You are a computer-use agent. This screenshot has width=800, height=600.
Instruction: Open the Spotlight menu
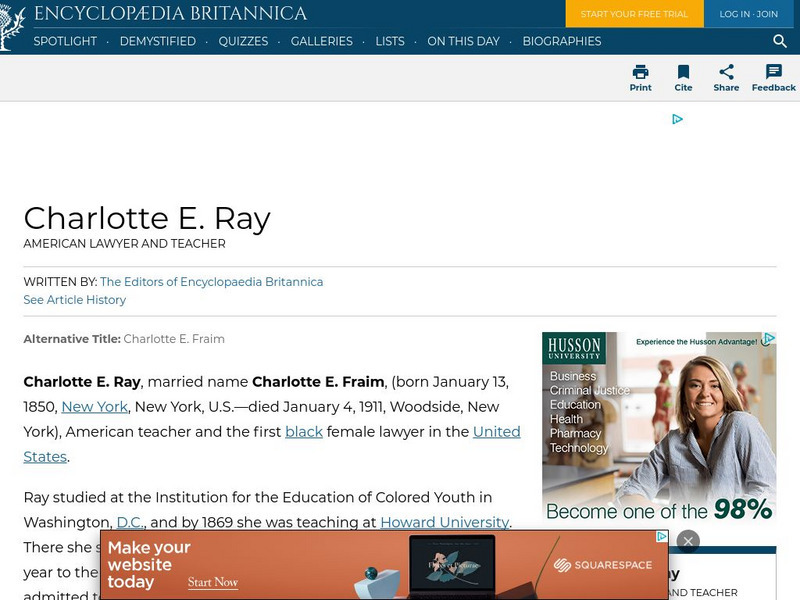(64, 42)
